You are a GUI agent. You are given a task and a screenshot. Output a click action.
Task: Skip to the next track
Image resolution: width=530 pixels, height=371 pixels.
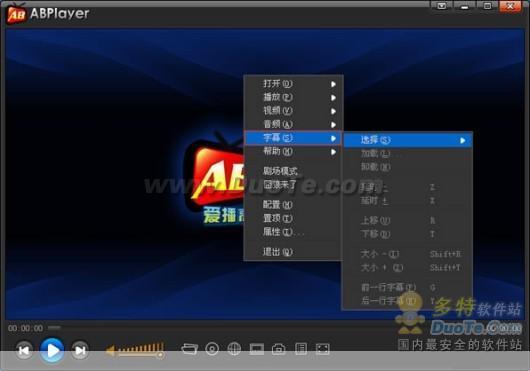[80, 350]
